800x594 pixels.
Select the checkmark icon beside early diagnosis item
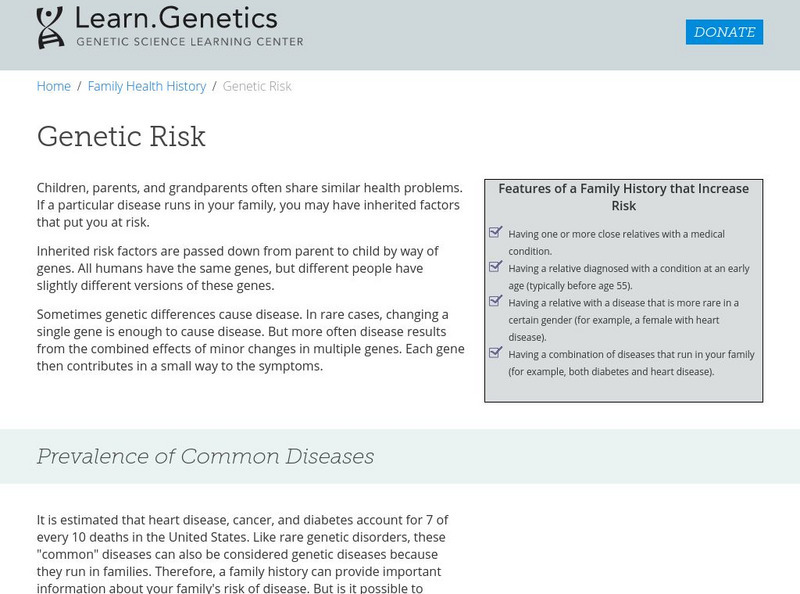493,265
